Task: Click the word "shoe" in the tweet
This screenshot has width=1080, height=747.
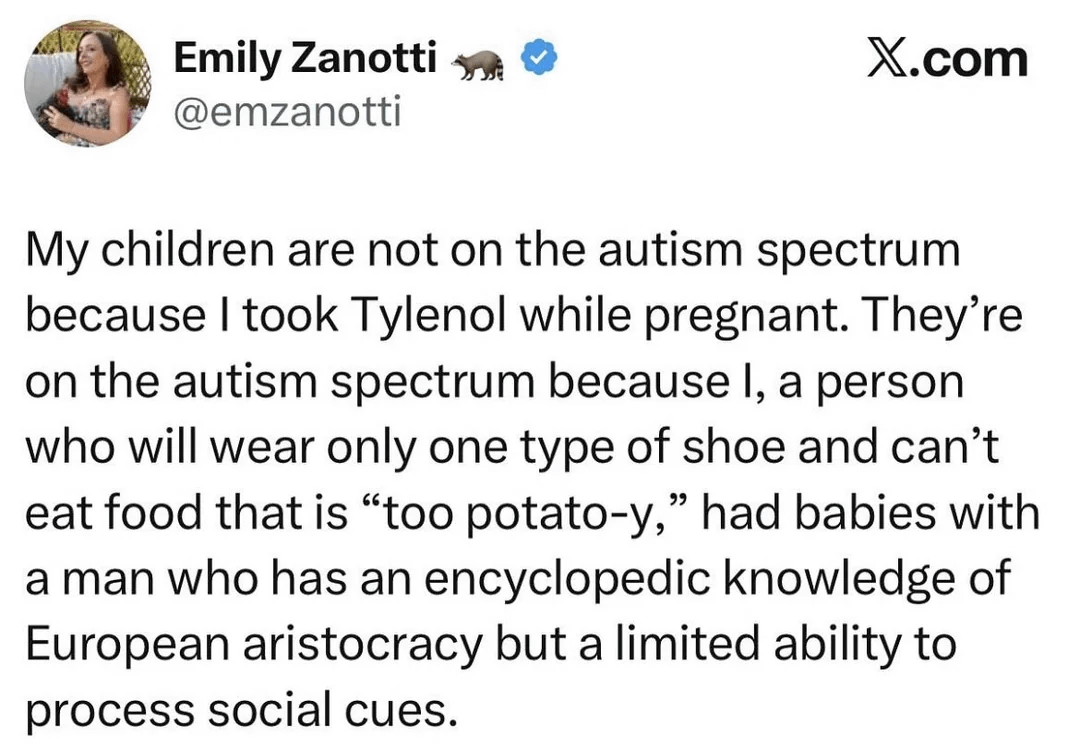Action: (x=735, y=447)
